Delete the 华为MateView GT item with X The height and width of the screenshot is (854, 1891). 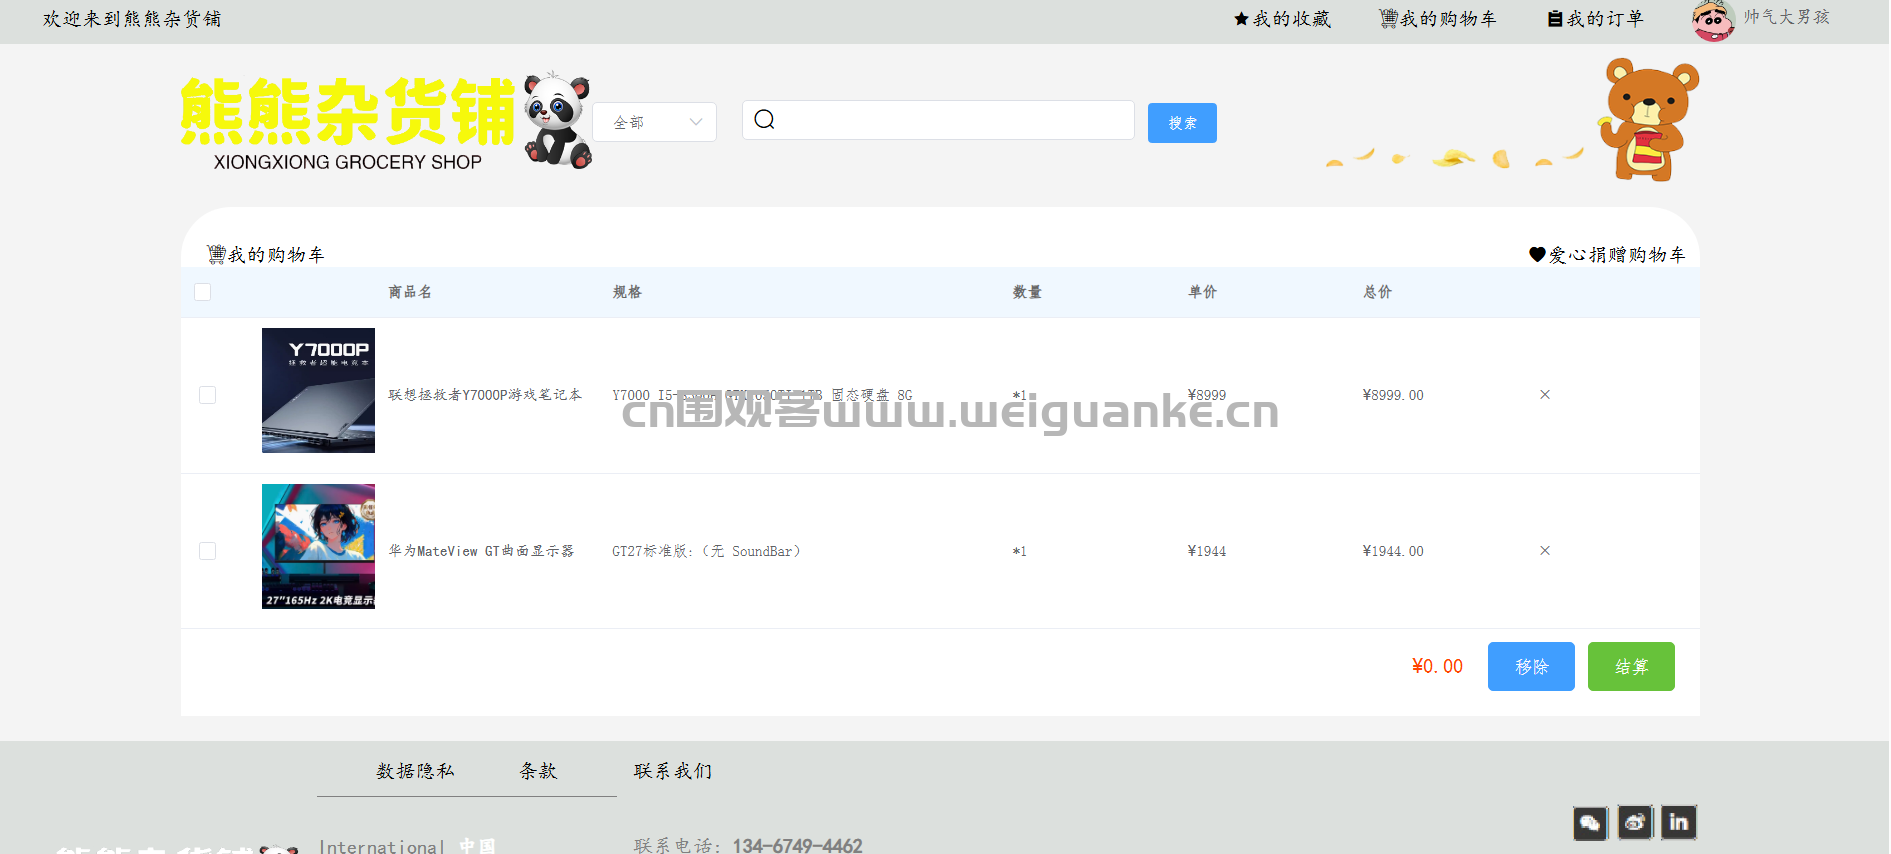coord(1545,551)
